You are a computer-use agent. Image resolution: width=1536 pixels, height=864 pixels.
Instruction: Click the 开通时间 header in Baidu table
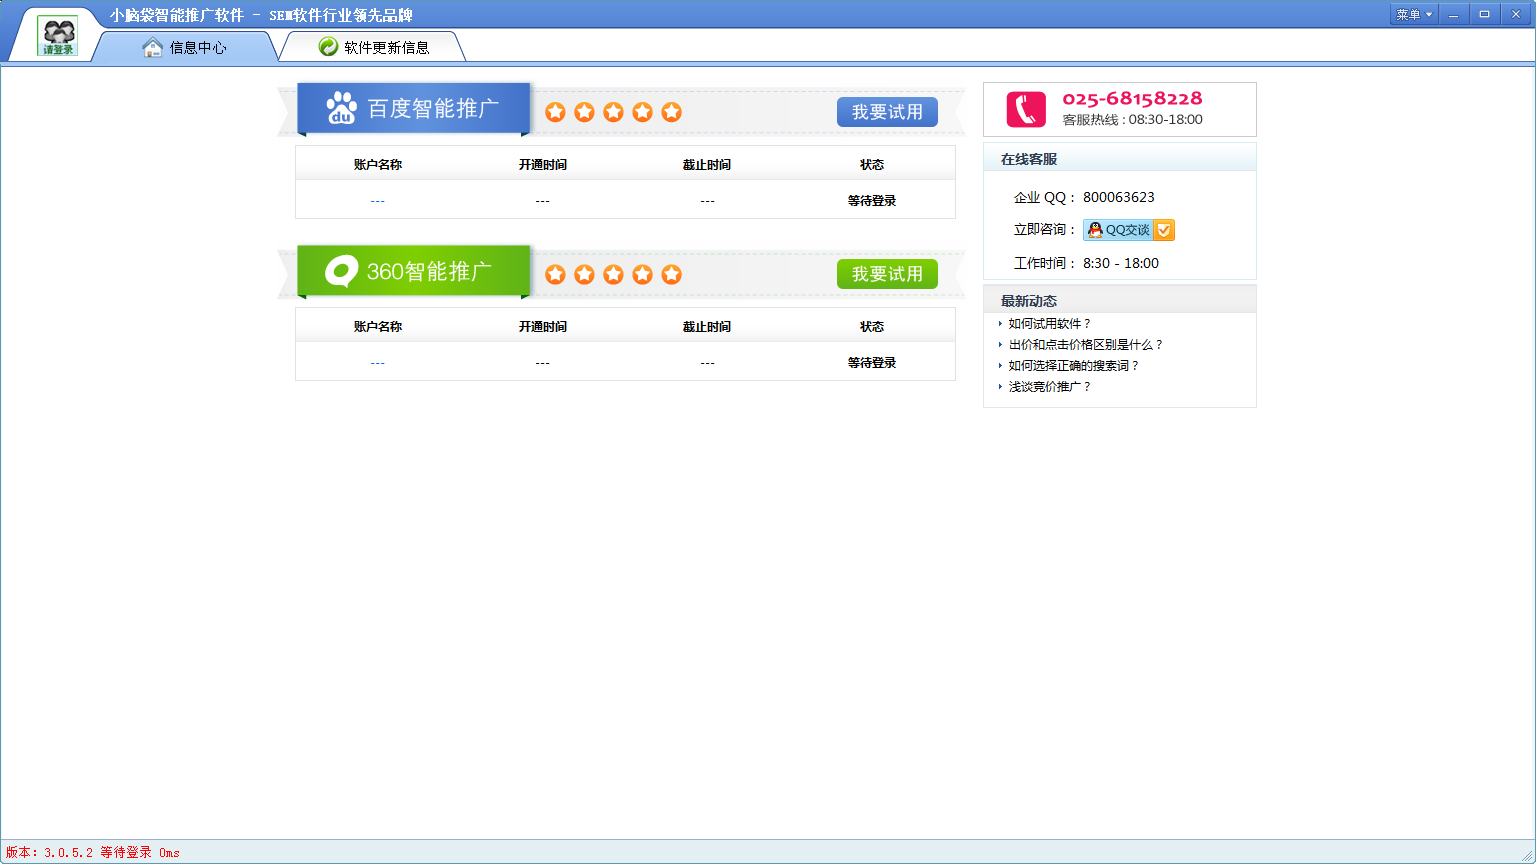point(543,165)
